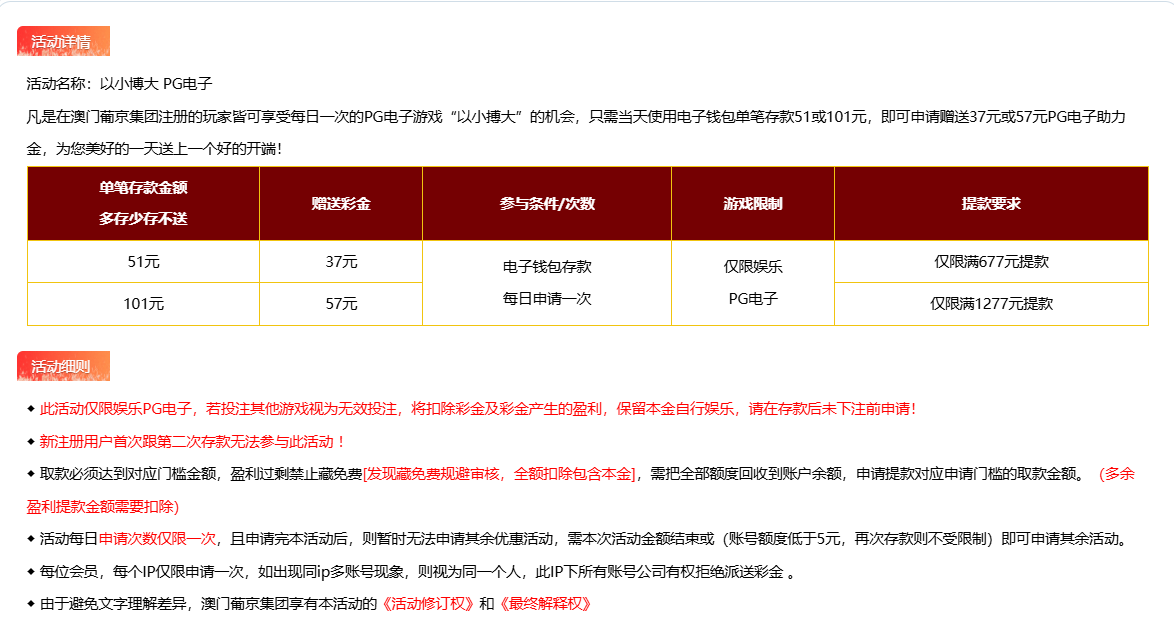The width and height of the screenshot is (1174, 642).
Task: Select the 37元 bonus cell
Action: tap(340, 262)
